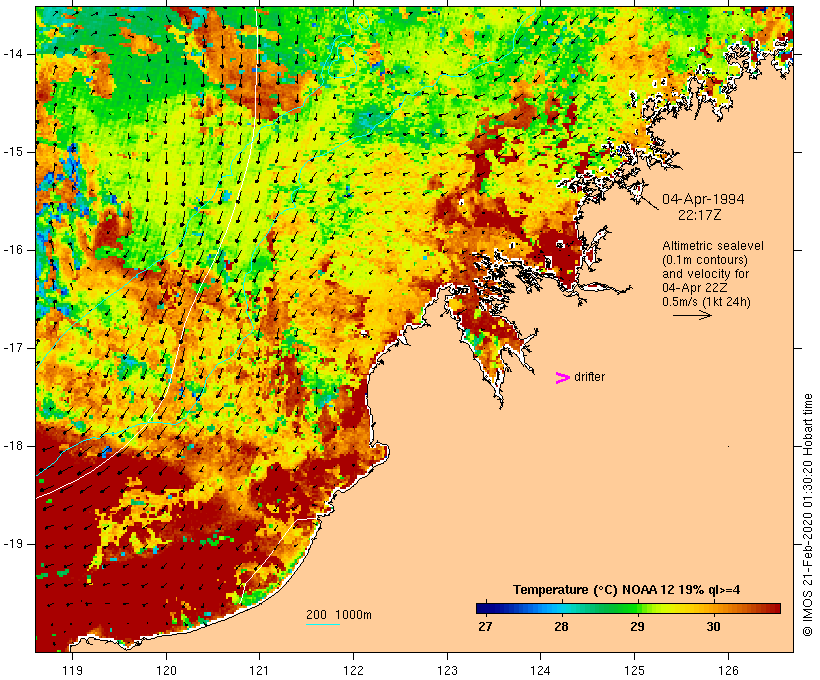The height and width of the screenshot is (680, 820).
Task: Click the IMOS copyright timestamp text
Action: (807, 515)
